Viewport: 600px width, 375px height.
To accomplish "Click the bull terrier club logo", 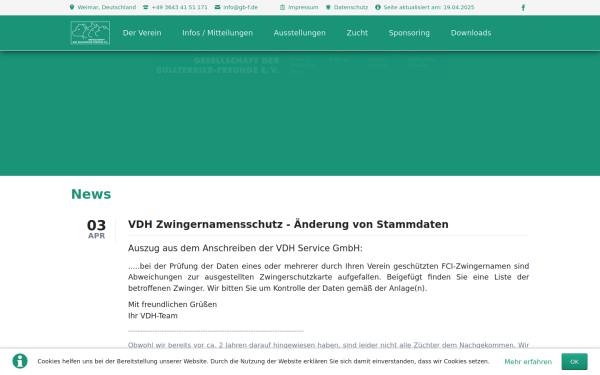I will click(90, 33).
